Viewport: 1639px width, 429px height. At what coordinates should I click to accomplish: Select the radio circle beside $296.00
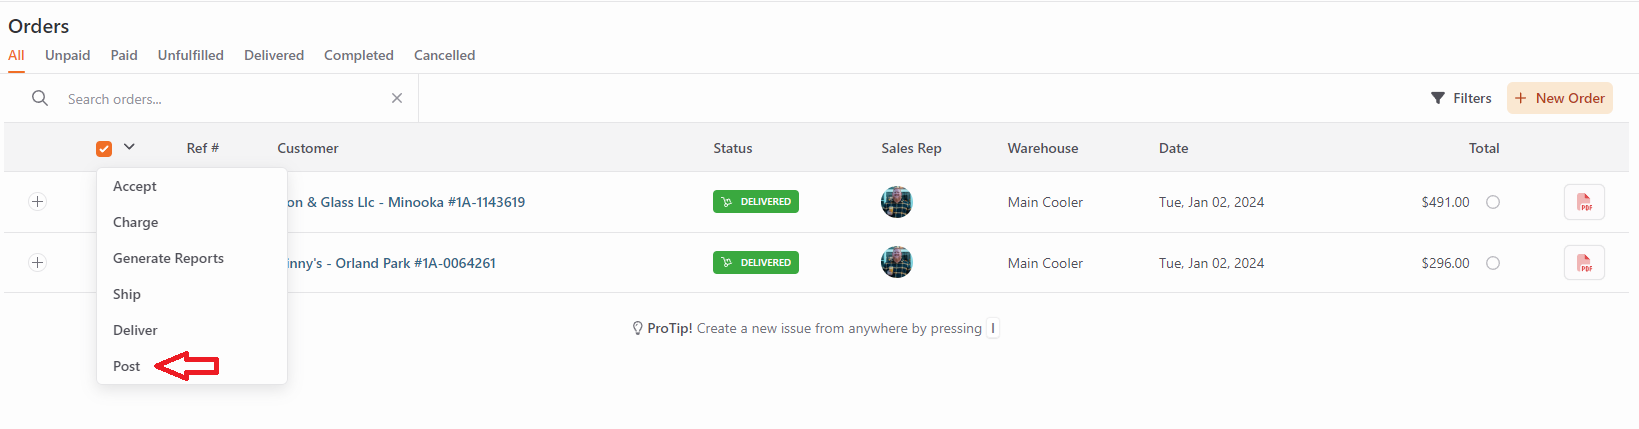pyautogui.click(x=1493, y=263)
